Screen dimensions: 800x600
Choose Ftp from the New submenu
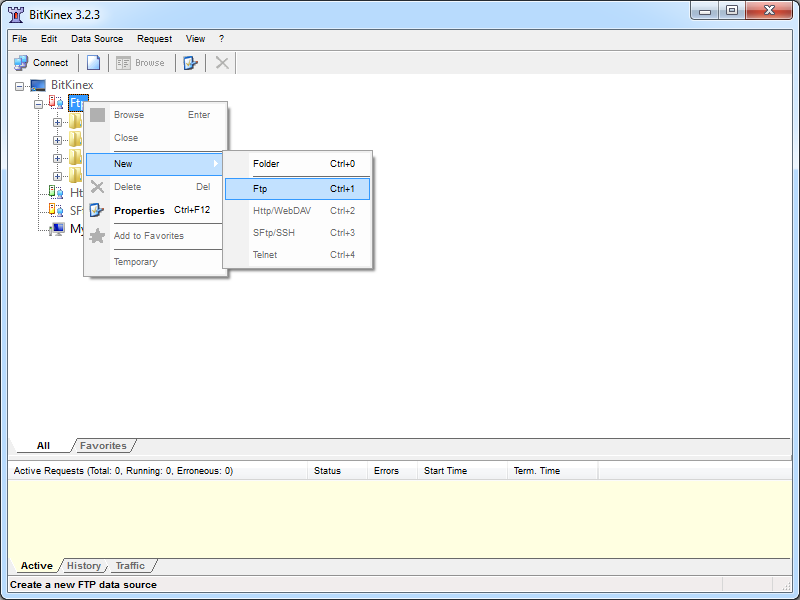pyautogui.click(x=297, y=189)
